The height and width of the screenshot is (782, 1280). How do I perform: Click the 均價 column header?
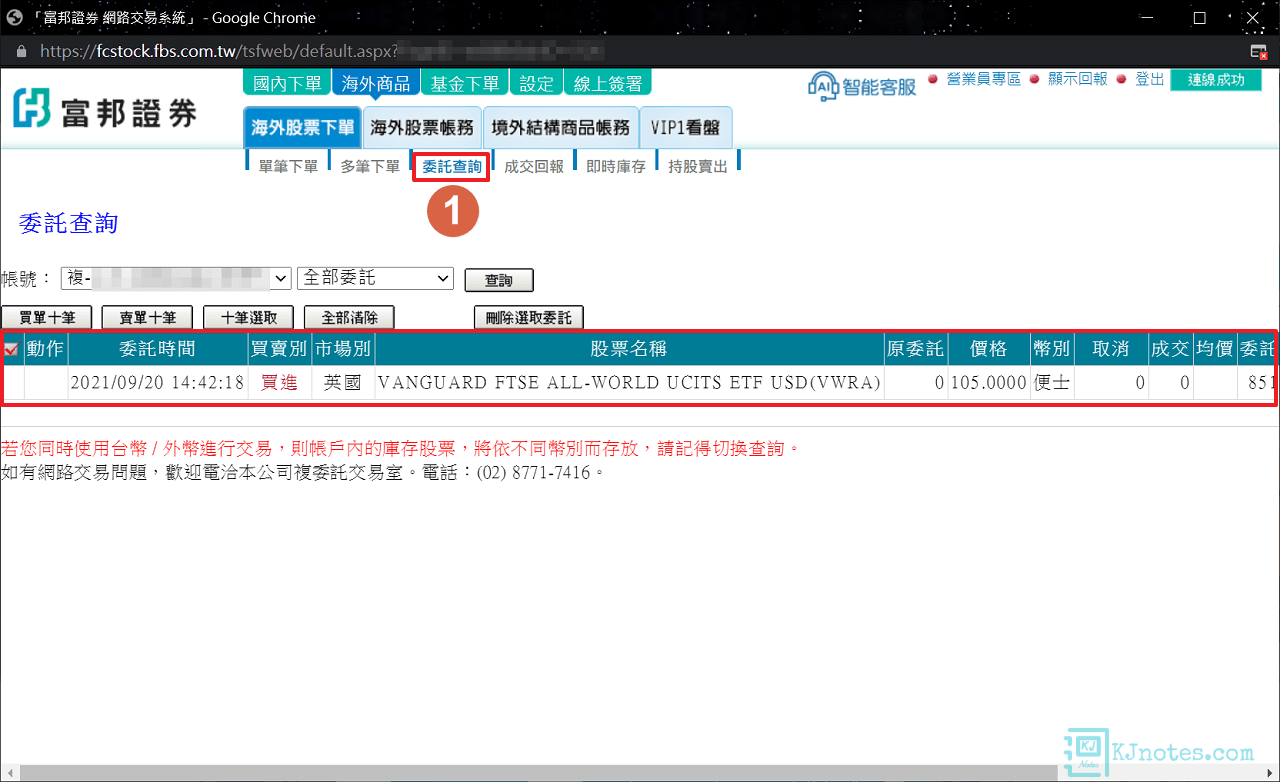(x=1215, y=349)
